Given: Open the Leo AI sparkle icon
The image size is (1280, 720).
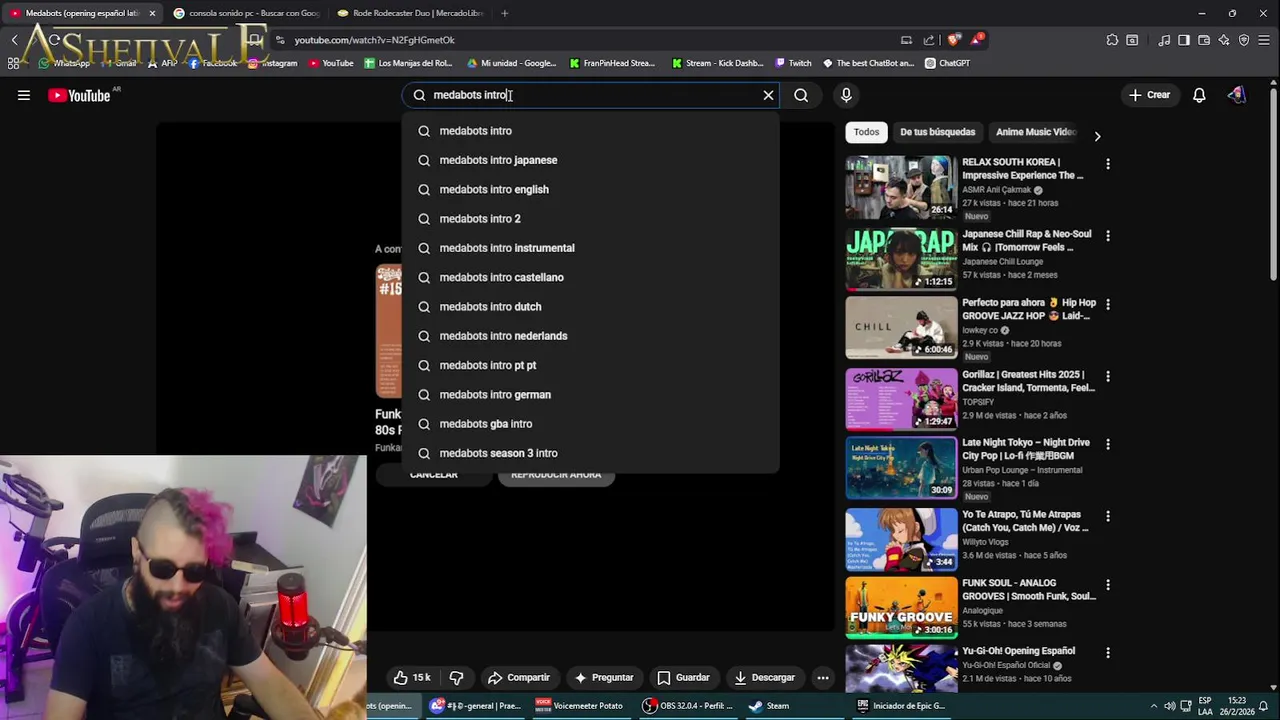Looking at the screenshot, I should click(x=1224, y=40).
